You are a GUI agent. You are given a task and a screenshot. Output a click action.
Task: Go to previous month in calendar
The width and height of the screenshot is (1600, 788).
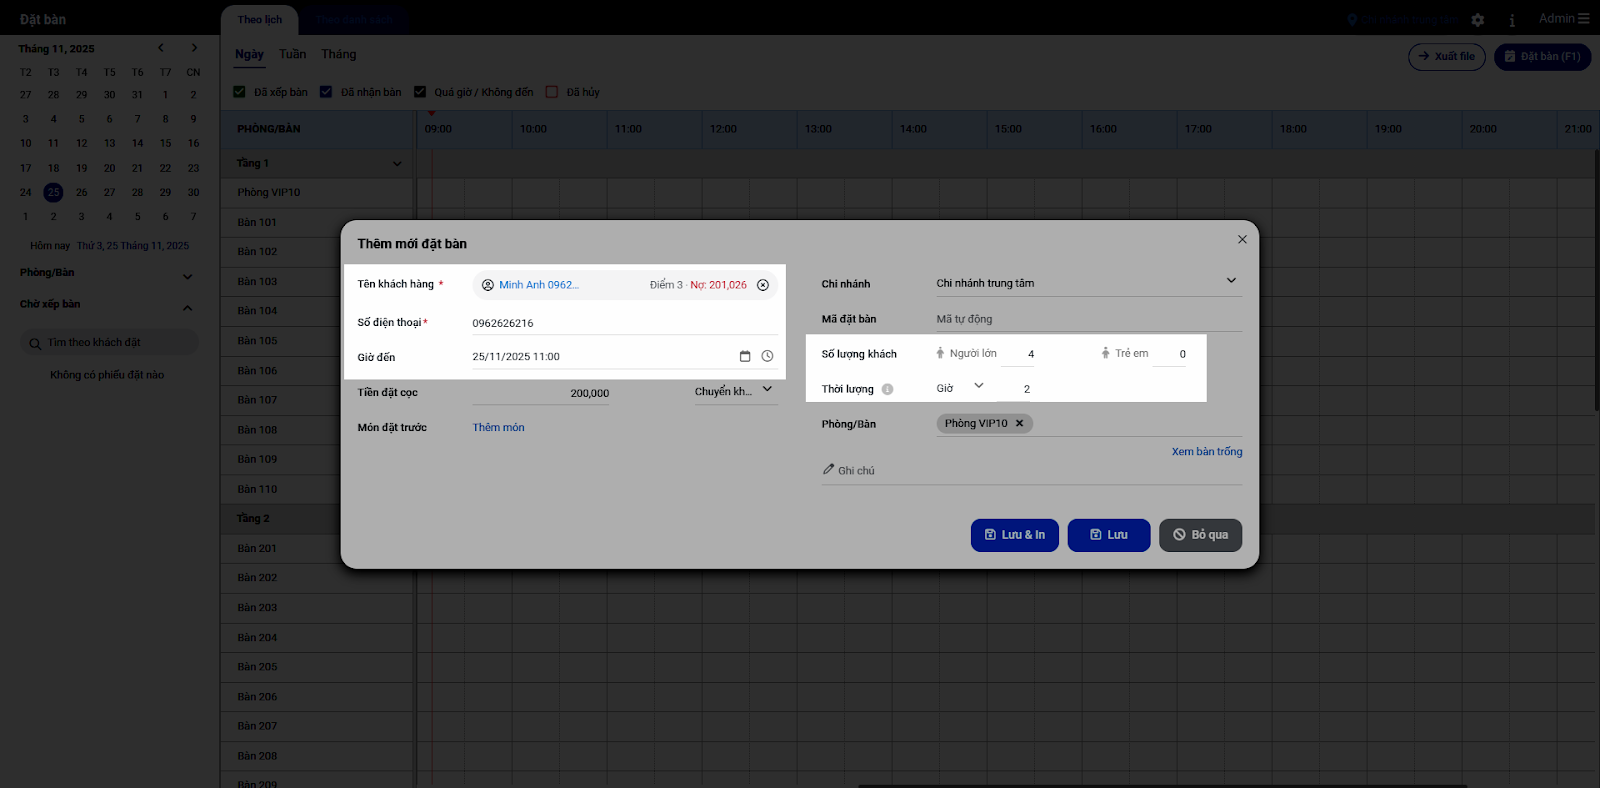pyautogui.click(x=161, y=48)
